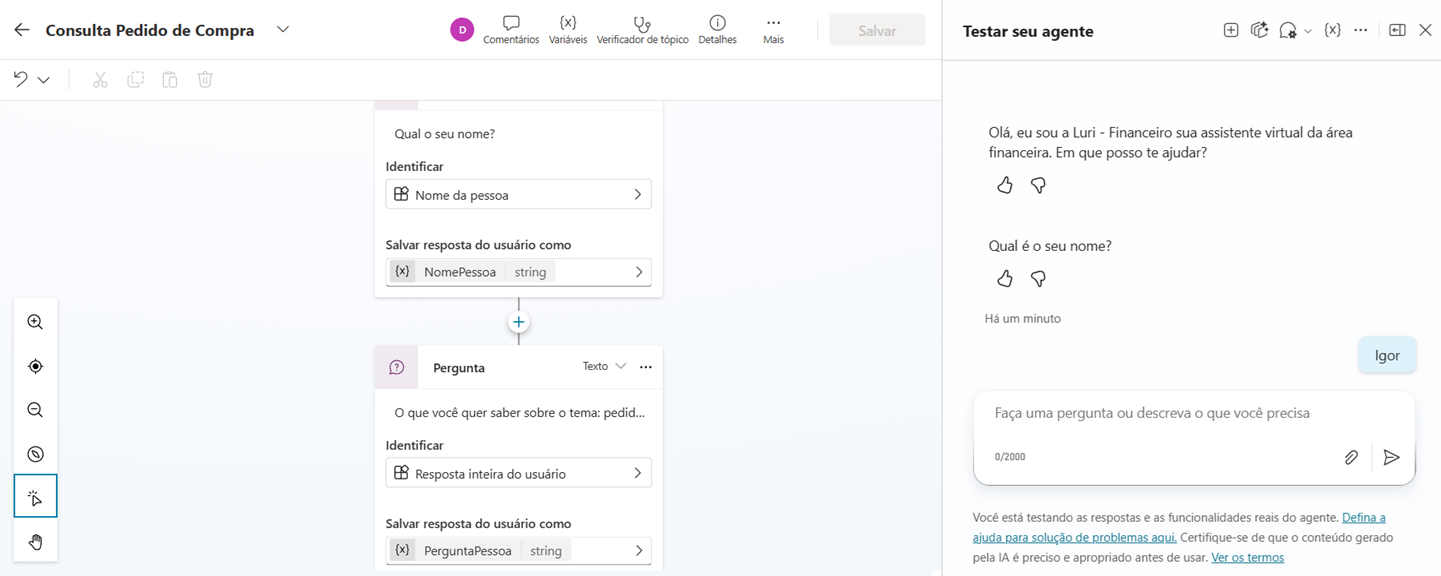
Task: Open the Mais menu
Action: 773,30
